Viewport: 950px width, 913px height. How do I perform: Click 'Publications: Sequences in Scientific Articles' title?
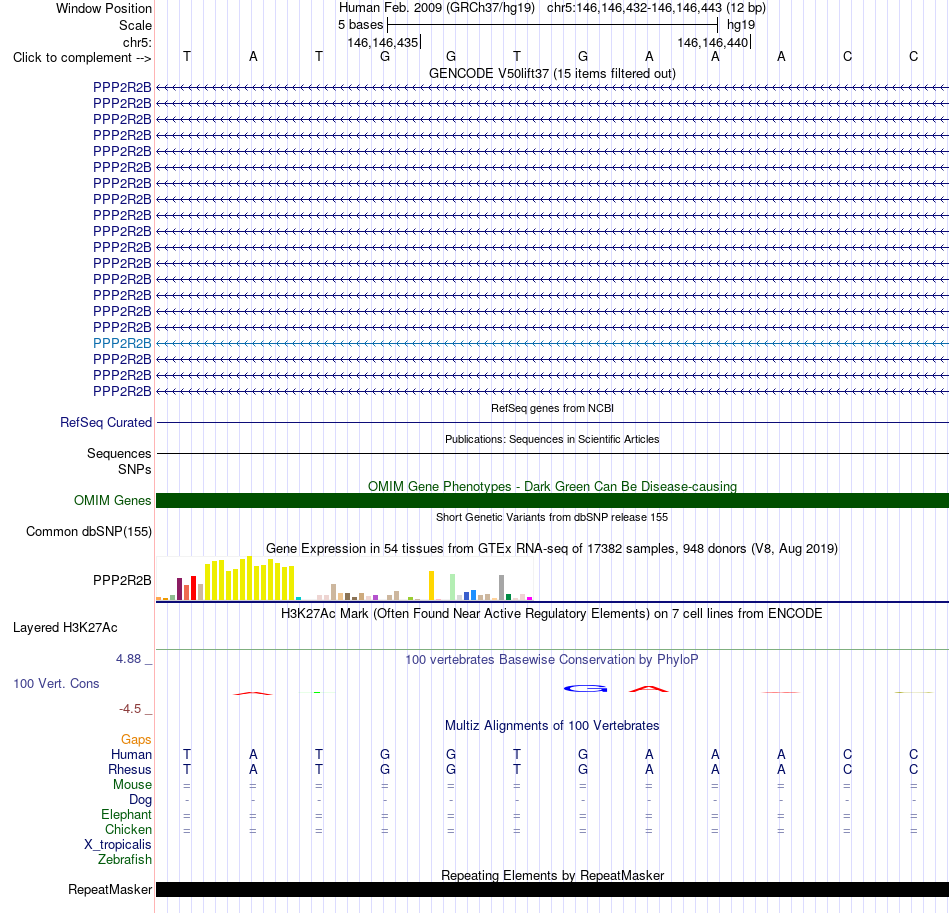pyautogui.click(x=552, y=439)
